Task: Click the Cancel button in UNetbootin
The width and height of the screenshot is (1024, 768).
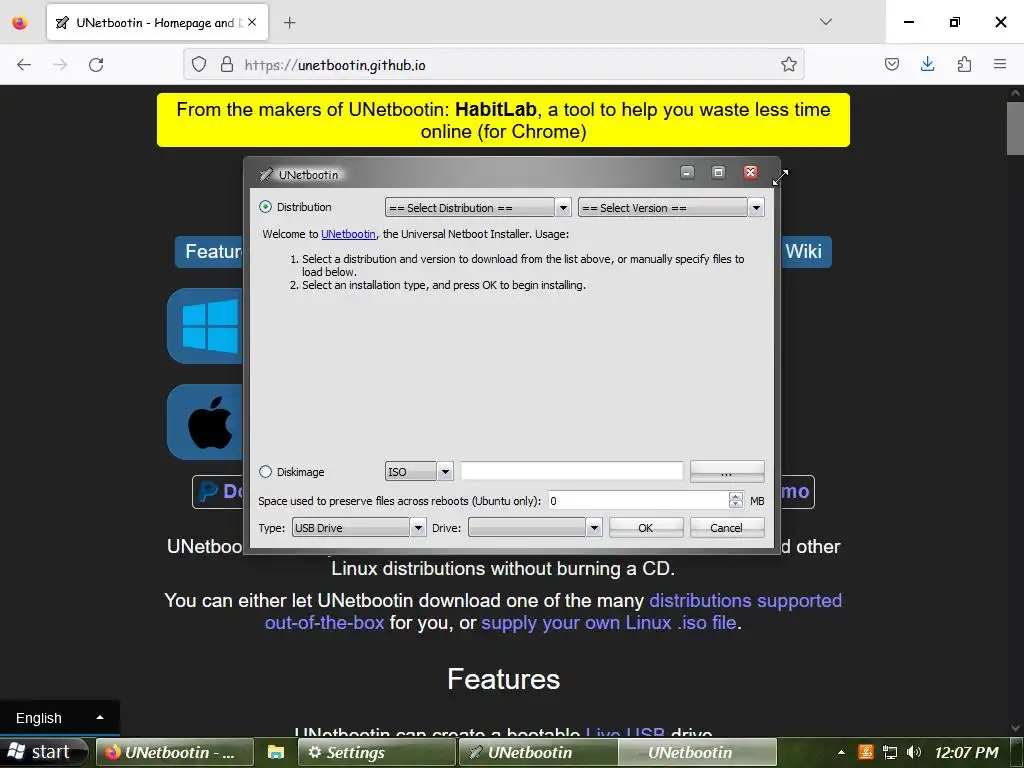Action: 727,528
